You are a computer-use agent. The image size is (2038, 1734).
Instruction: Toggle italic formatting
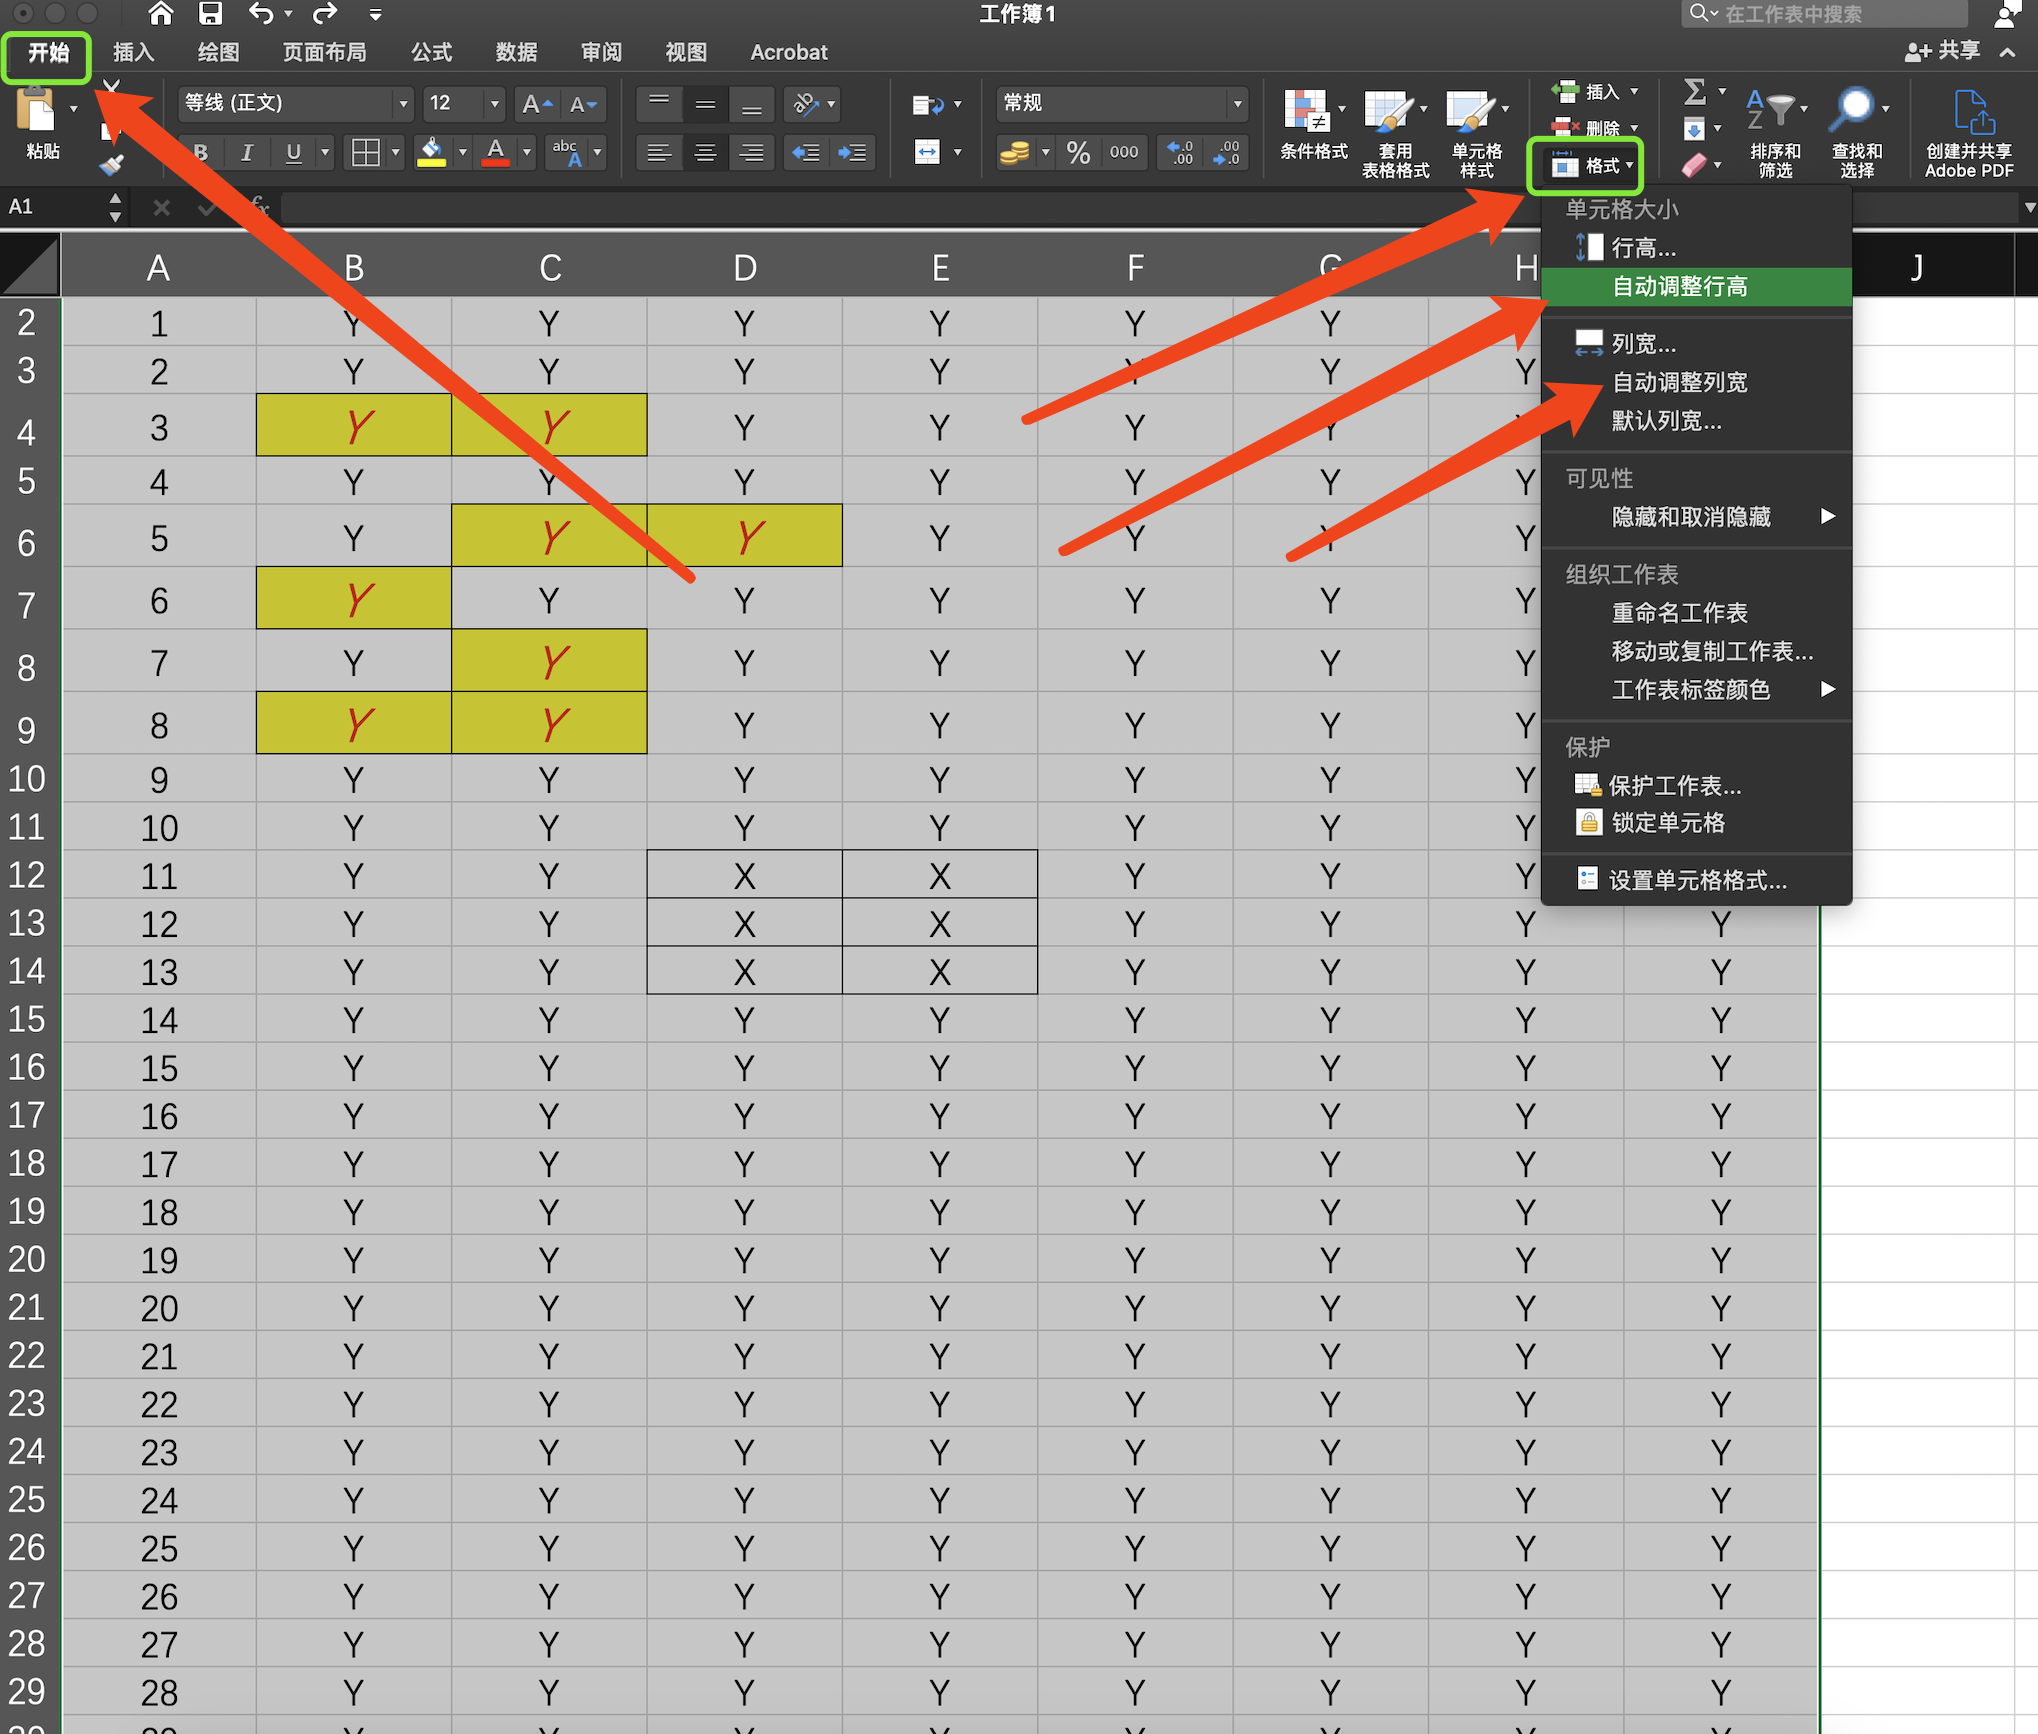247,152
